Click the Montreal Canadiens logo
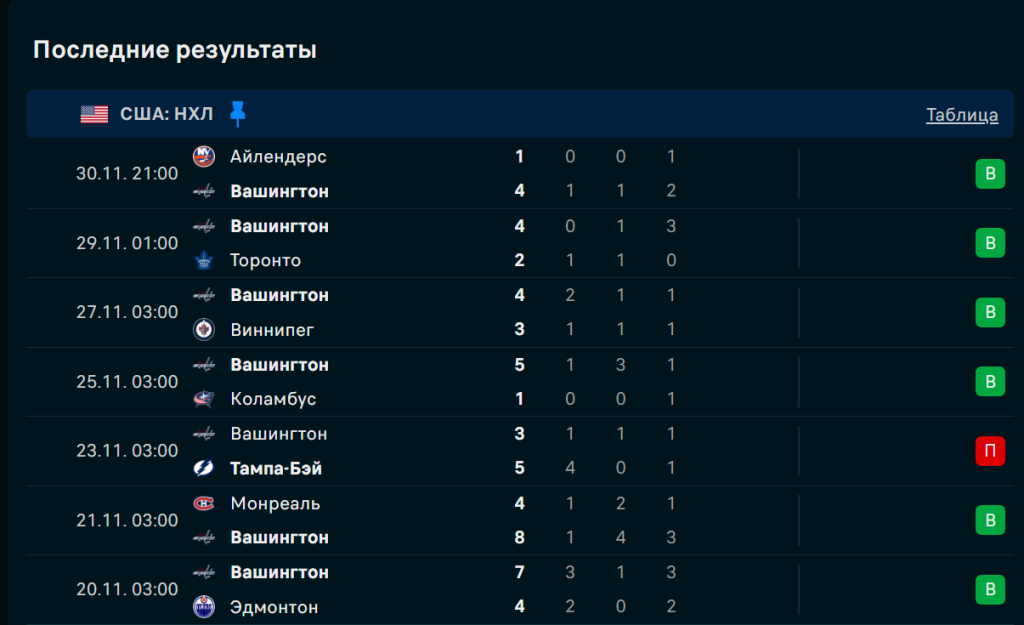This screenshot has height=625, width=1024. tap(204, 503)
